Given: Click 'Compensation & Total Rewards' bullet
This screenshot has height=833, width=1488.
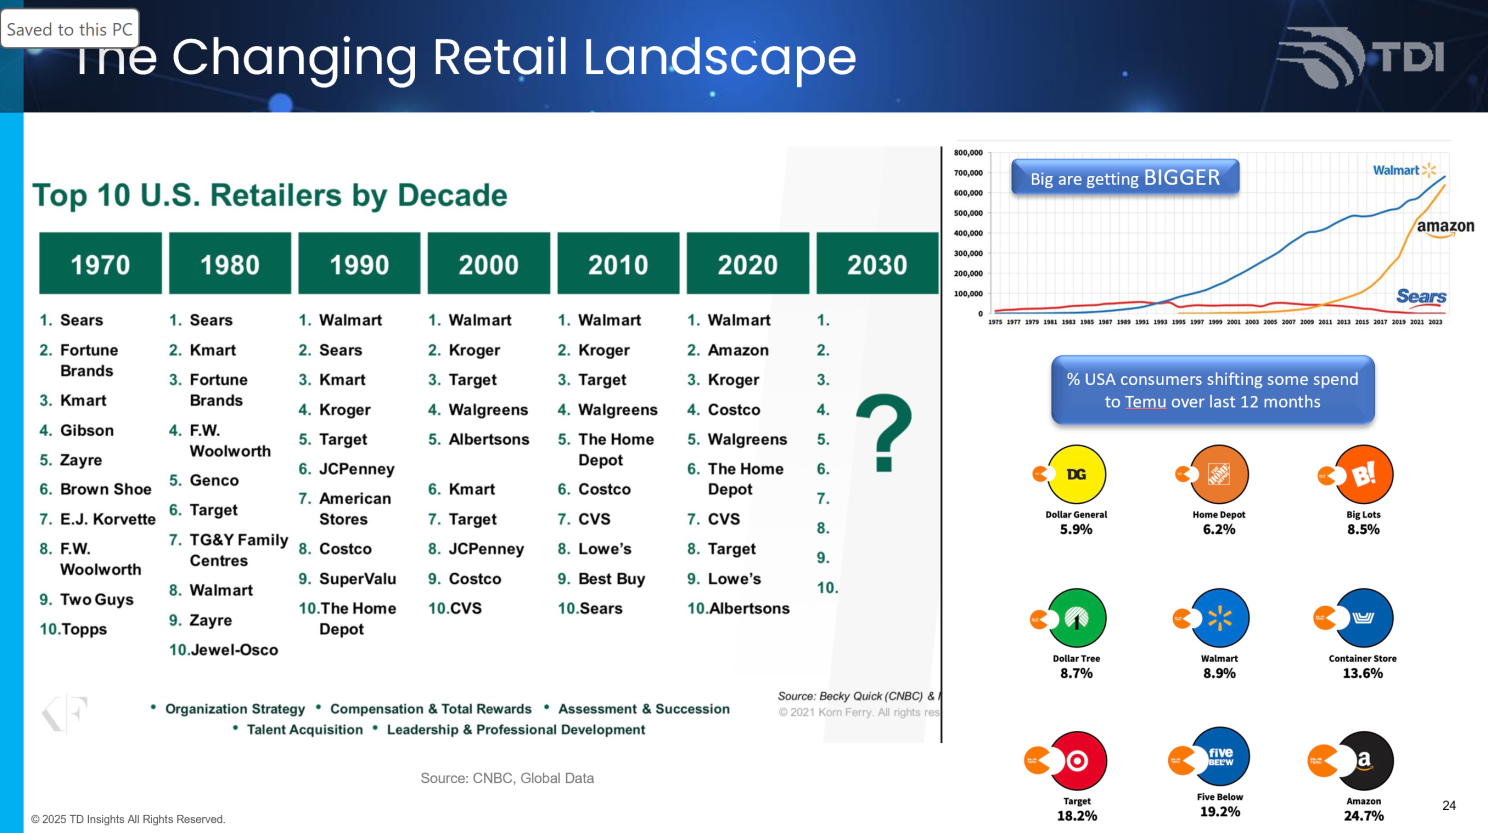Looking at the screenshot, I should [x=431, y=709].
